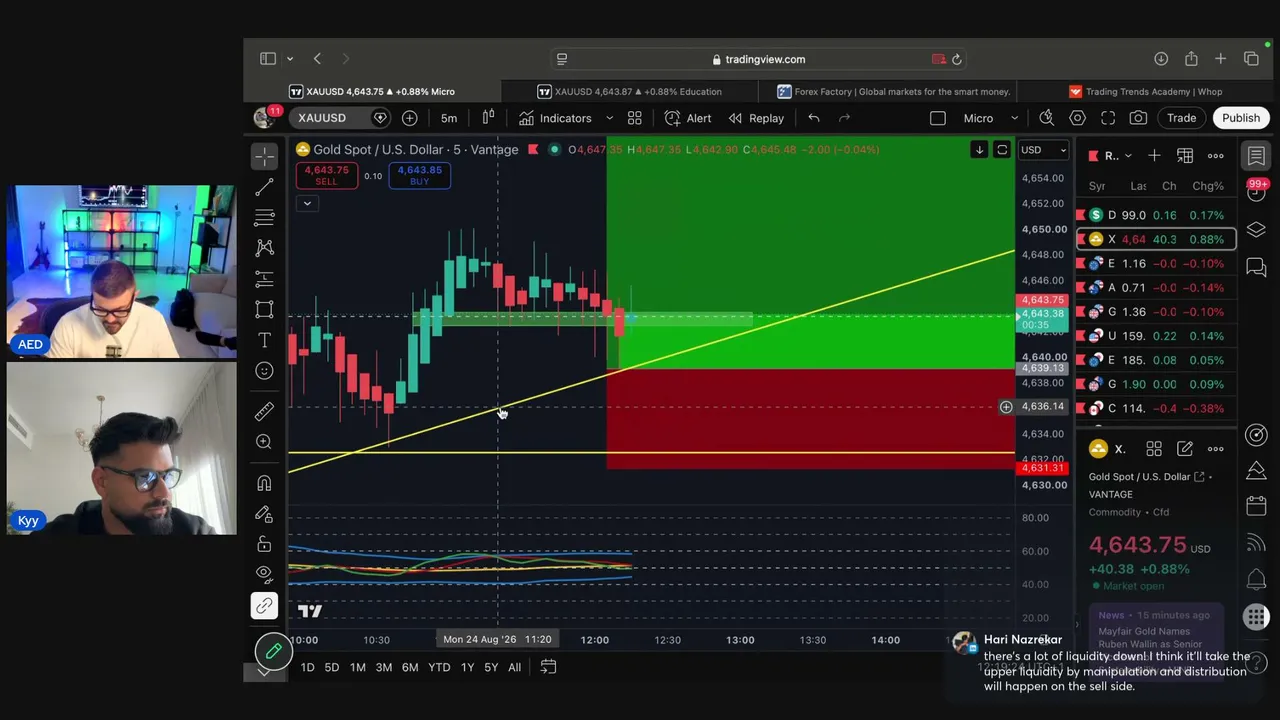This screenshot has height=720, width=1280.
Task: Open the object tree layers icon
Action: click(1256, 229)
